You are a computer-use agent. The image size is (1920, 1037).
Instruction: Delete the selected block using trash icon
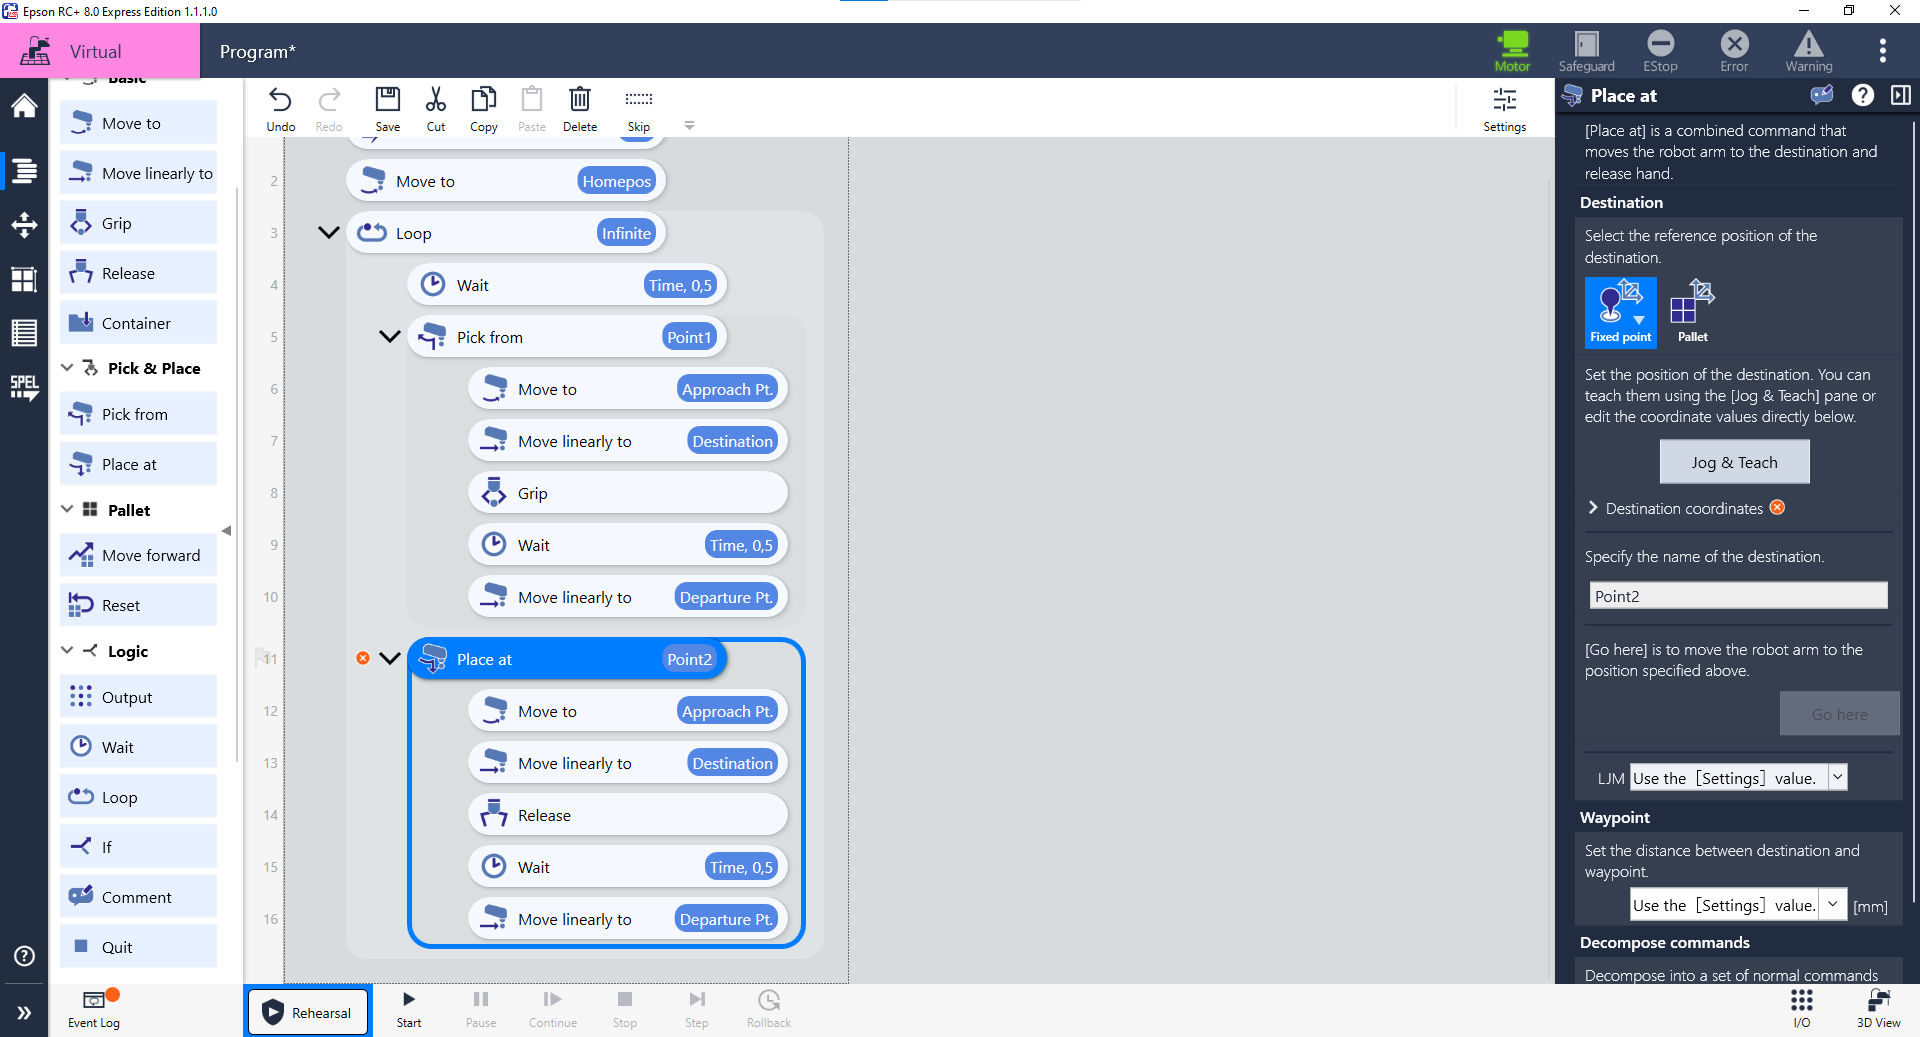[580, 109]
